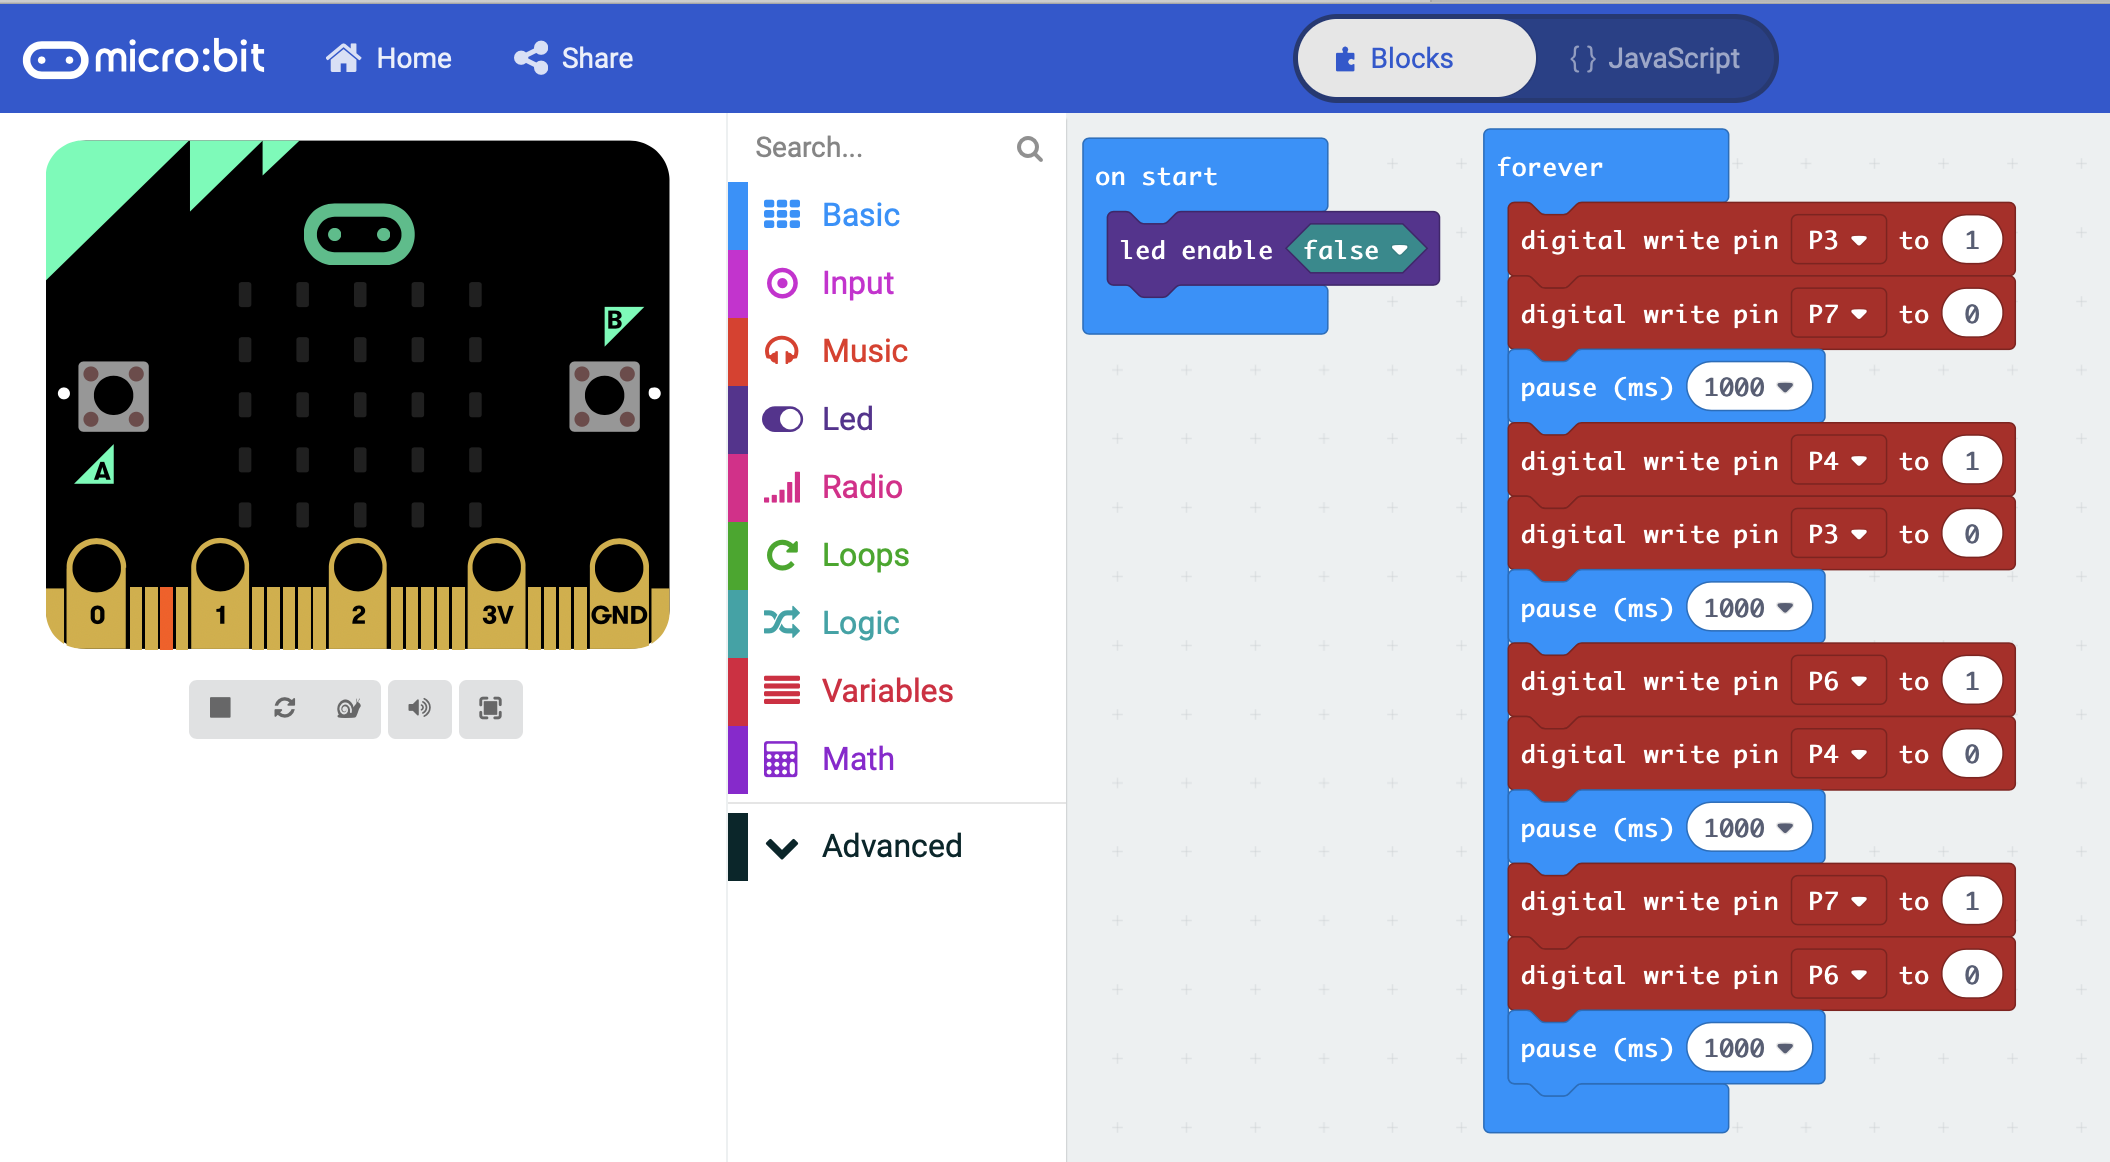Mute the simulator audio
The height and width of the screenshot is (1162, 2110).
pyautogui.click(x=420, y=709)
